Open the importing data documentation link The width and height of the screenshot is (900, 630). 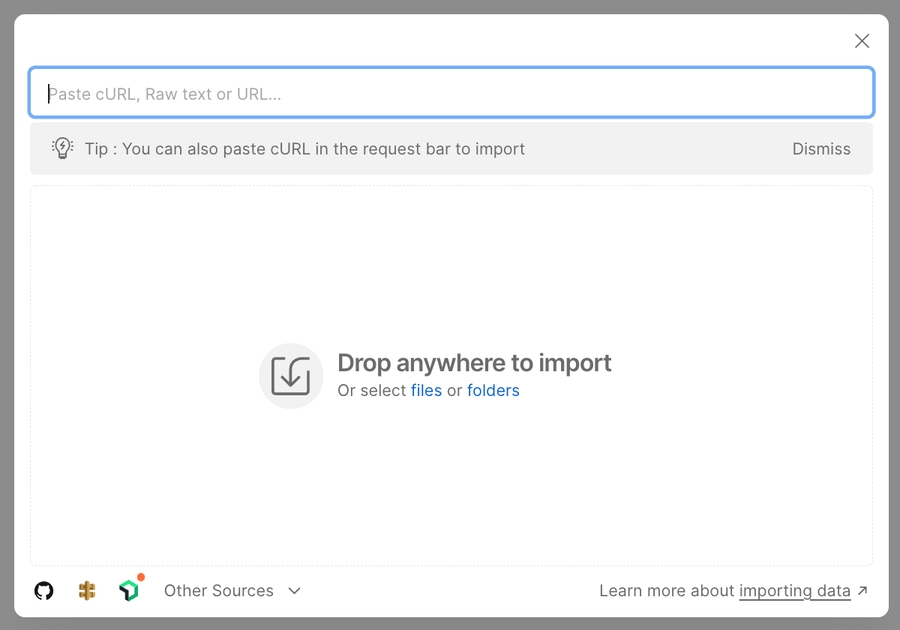pyautogui.click(x=794, y=591)
